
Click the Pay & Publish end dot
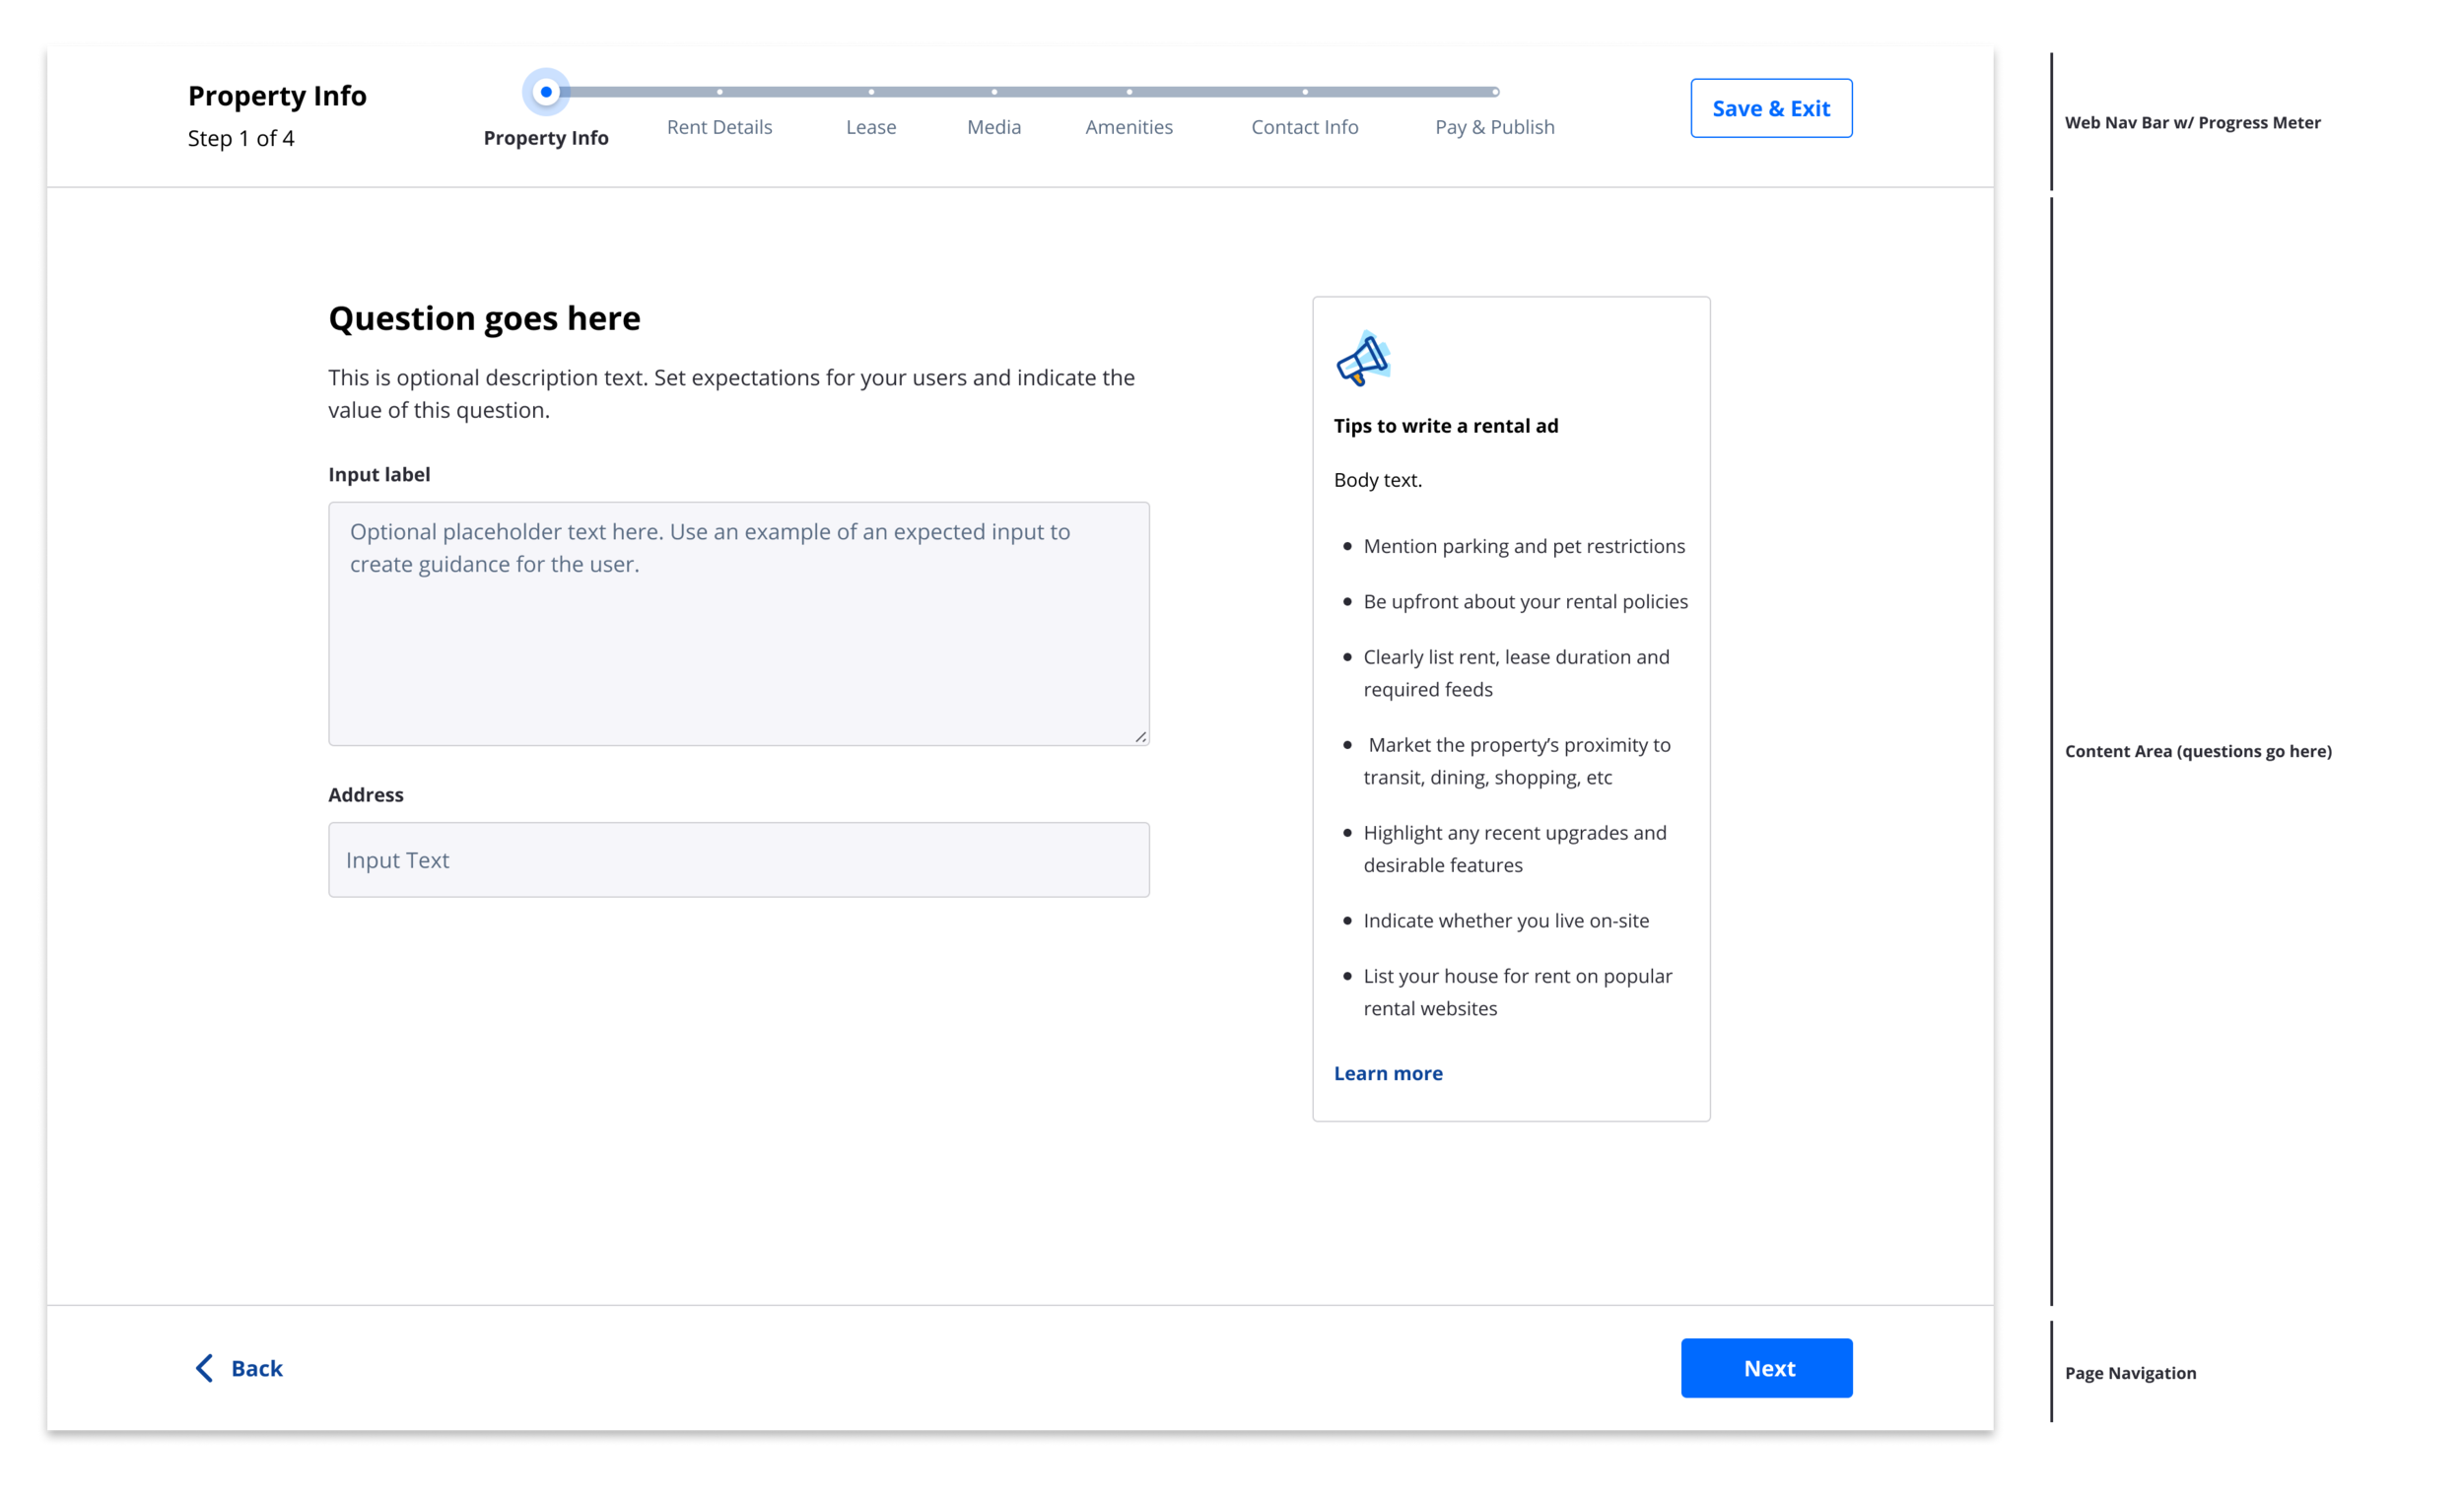[1495, 92]
